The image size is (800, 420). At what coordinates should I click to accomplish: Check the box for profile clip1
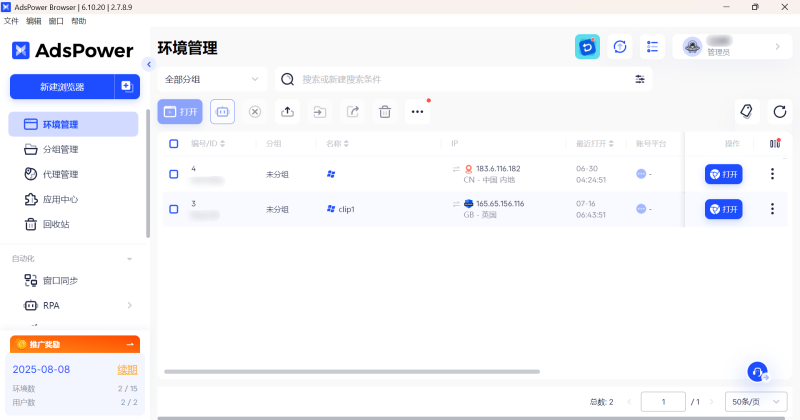(173, 209)
